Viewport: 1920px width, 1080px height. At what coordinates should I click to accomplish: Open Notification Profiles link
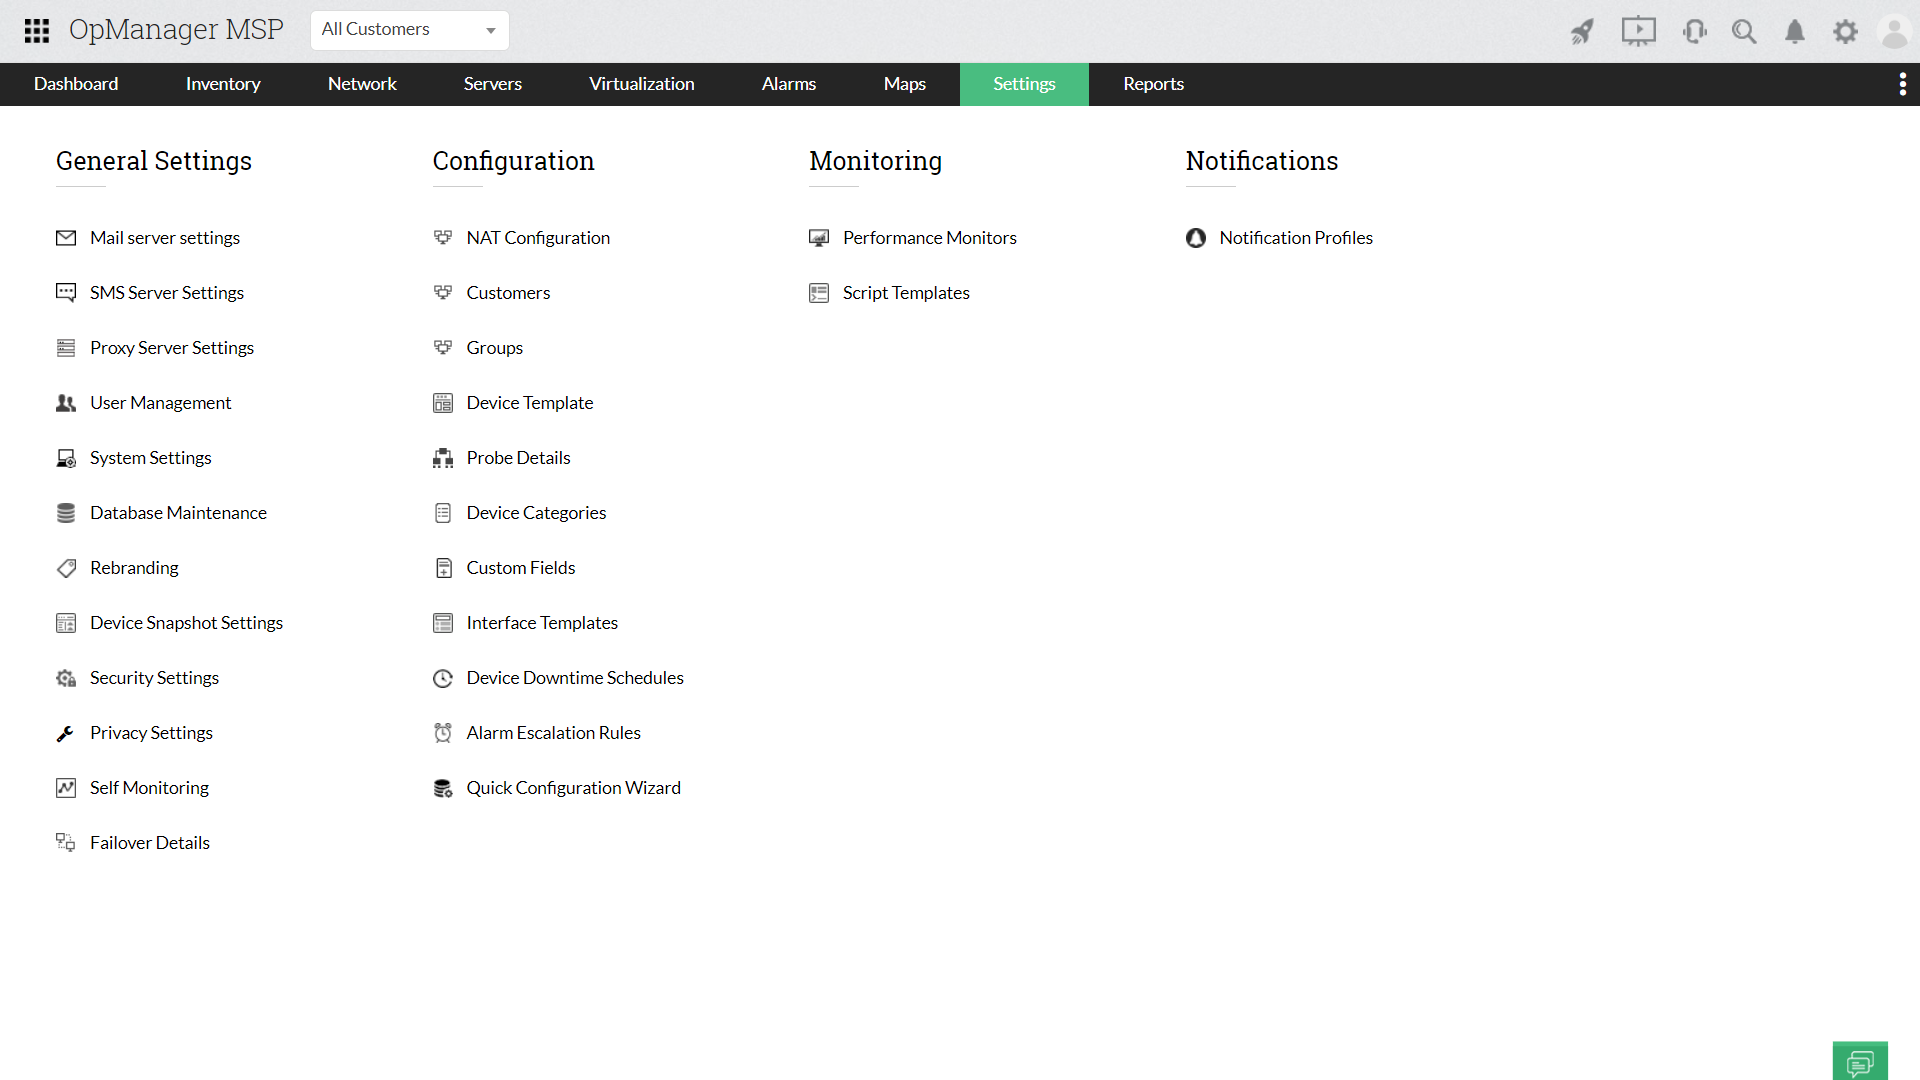coord(1295,238)
